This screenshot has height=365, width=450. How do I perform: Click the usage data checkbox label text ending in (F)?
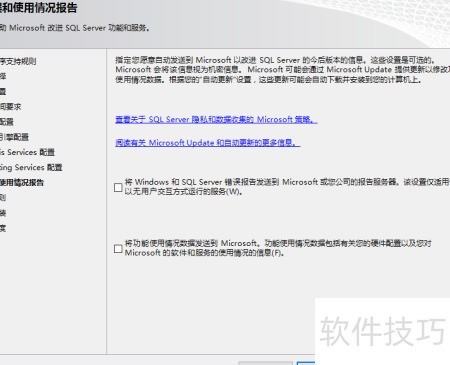pos(278,248)
